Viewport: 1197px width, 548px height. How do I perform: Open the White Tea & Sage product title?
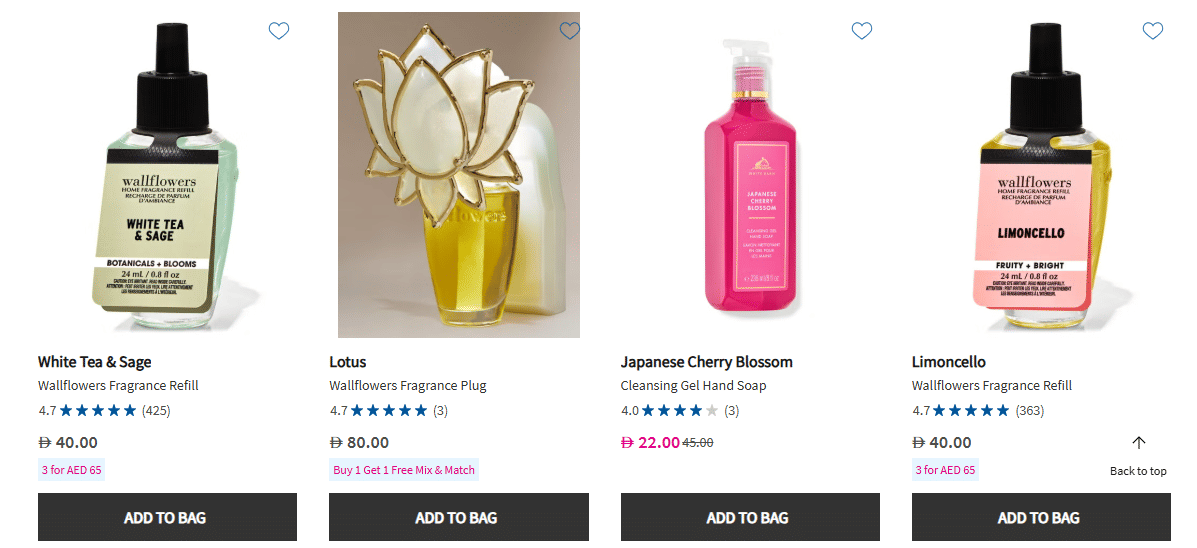pos(95,362)
